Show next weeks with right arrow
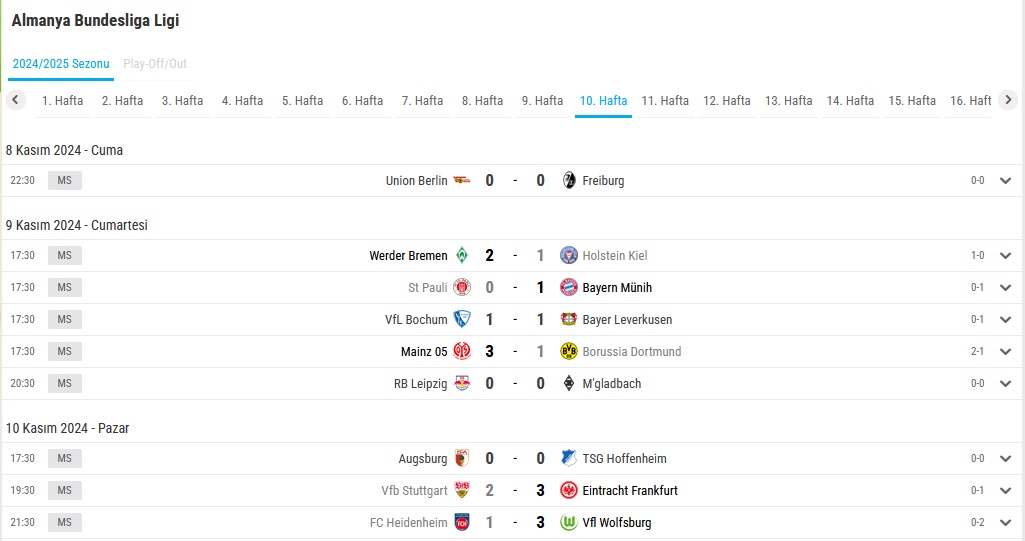Screen dimensions: 1025x541 (x=1008, y=100)
